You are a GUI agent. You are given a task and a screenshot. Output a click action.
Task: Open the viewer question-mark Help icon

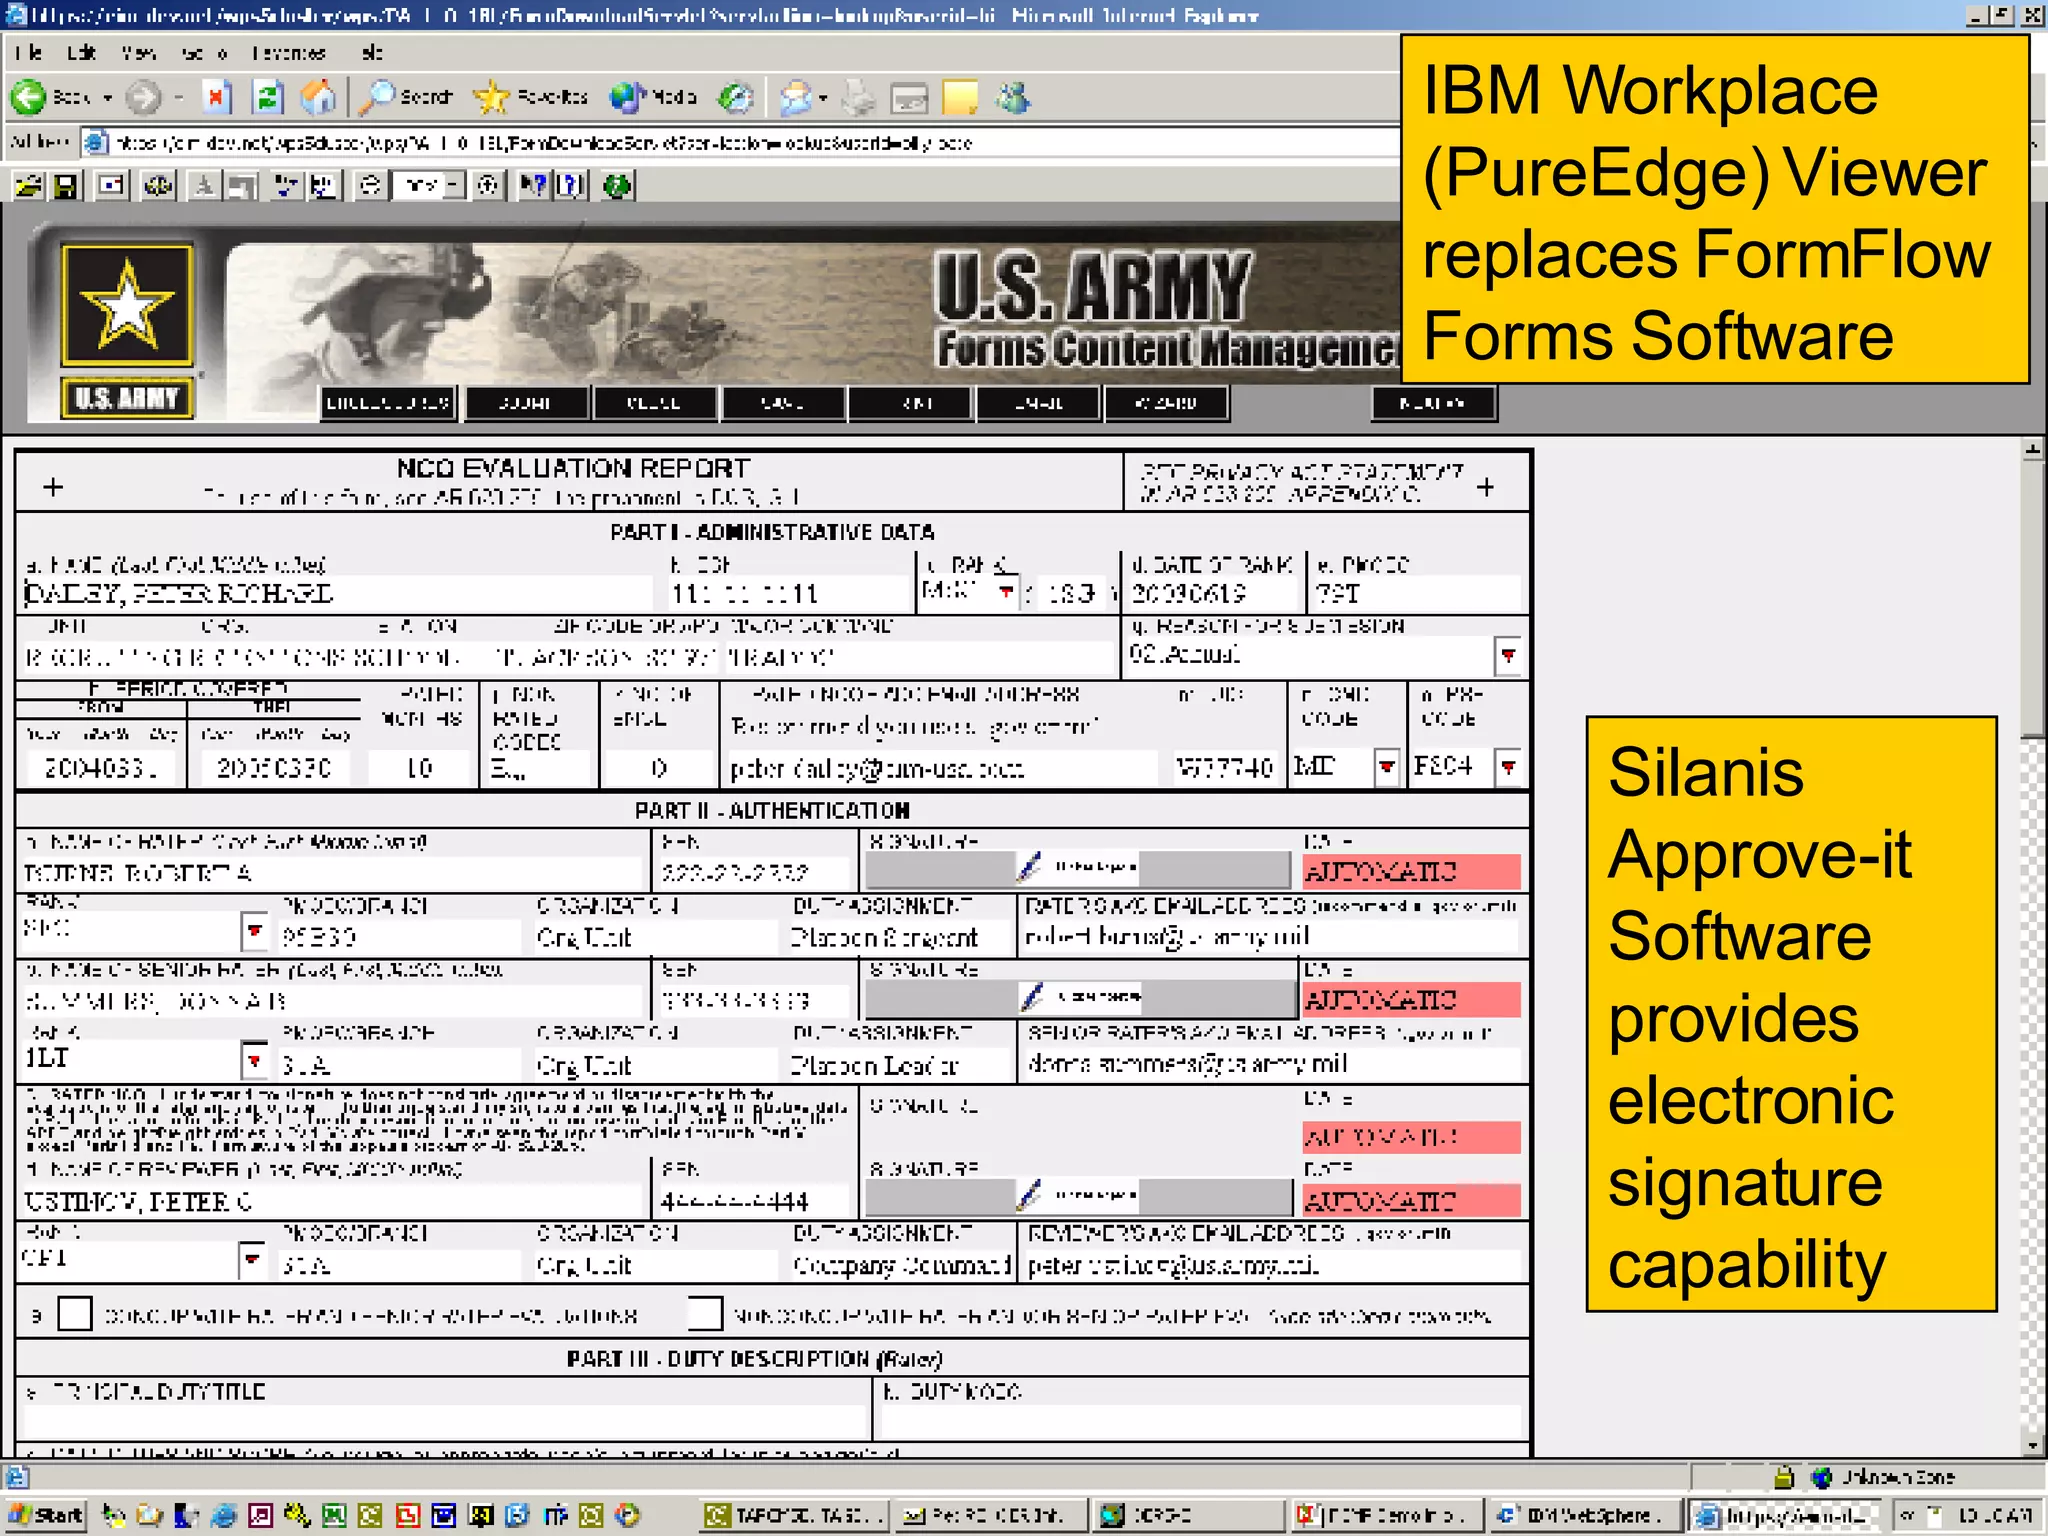(569, 185)
